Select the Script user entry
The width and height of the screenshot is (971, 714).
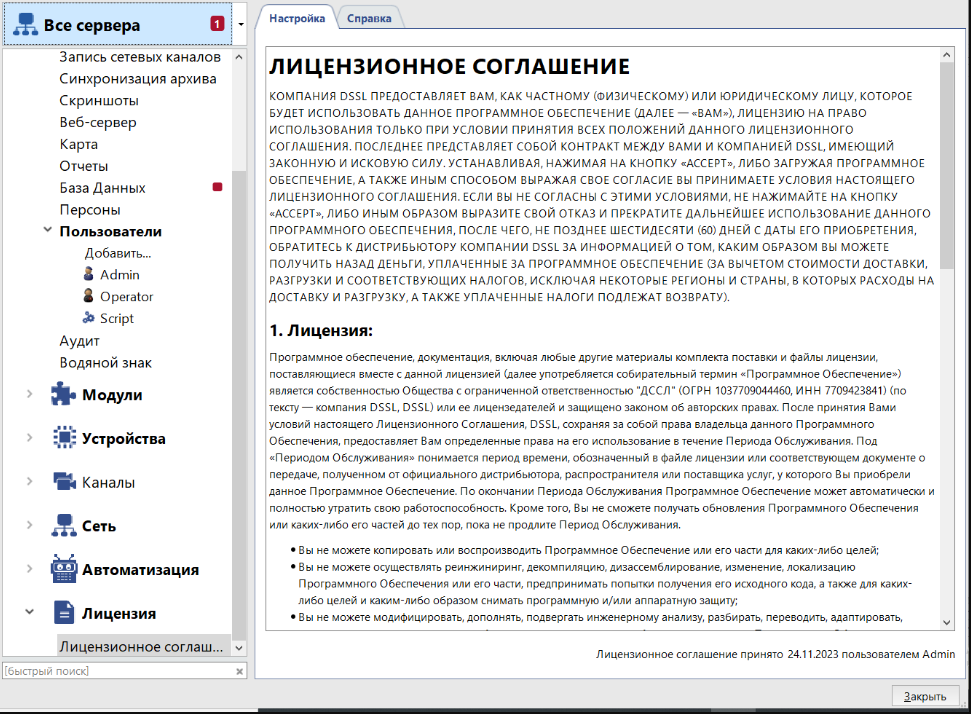click(x=116, y=318)
